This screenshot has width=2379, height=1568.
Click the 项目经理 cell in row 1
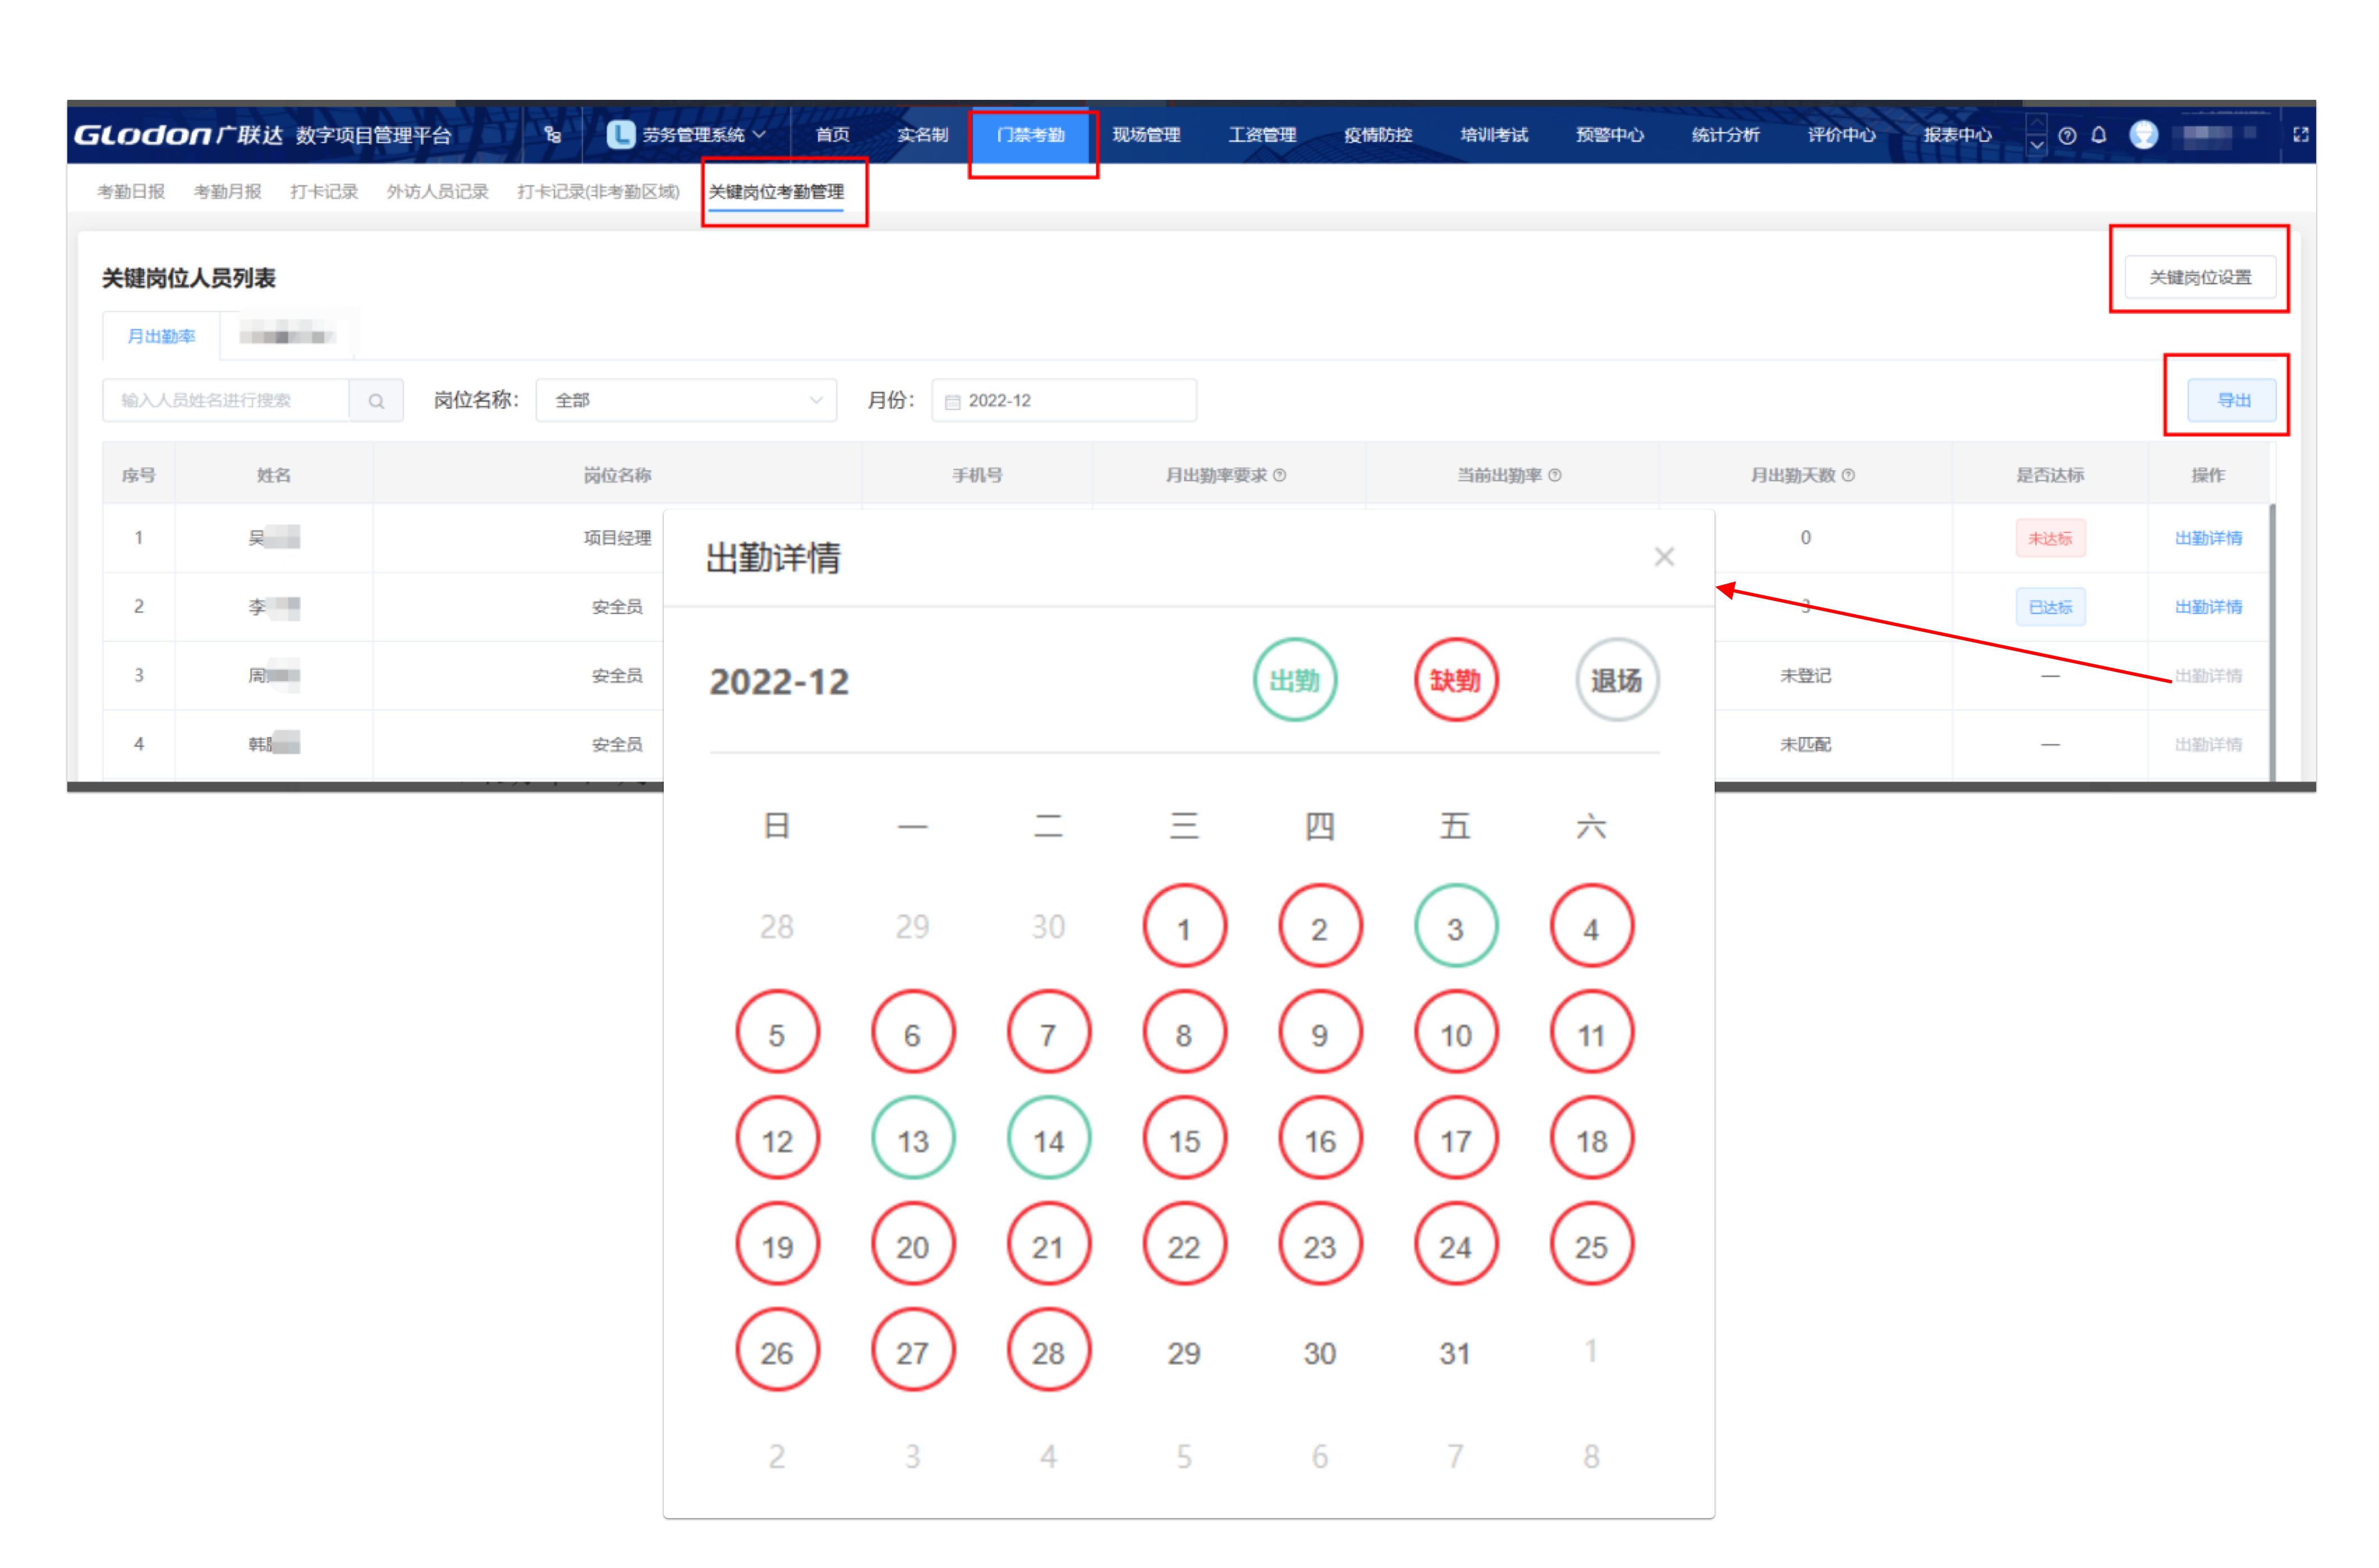pos(617,538)
